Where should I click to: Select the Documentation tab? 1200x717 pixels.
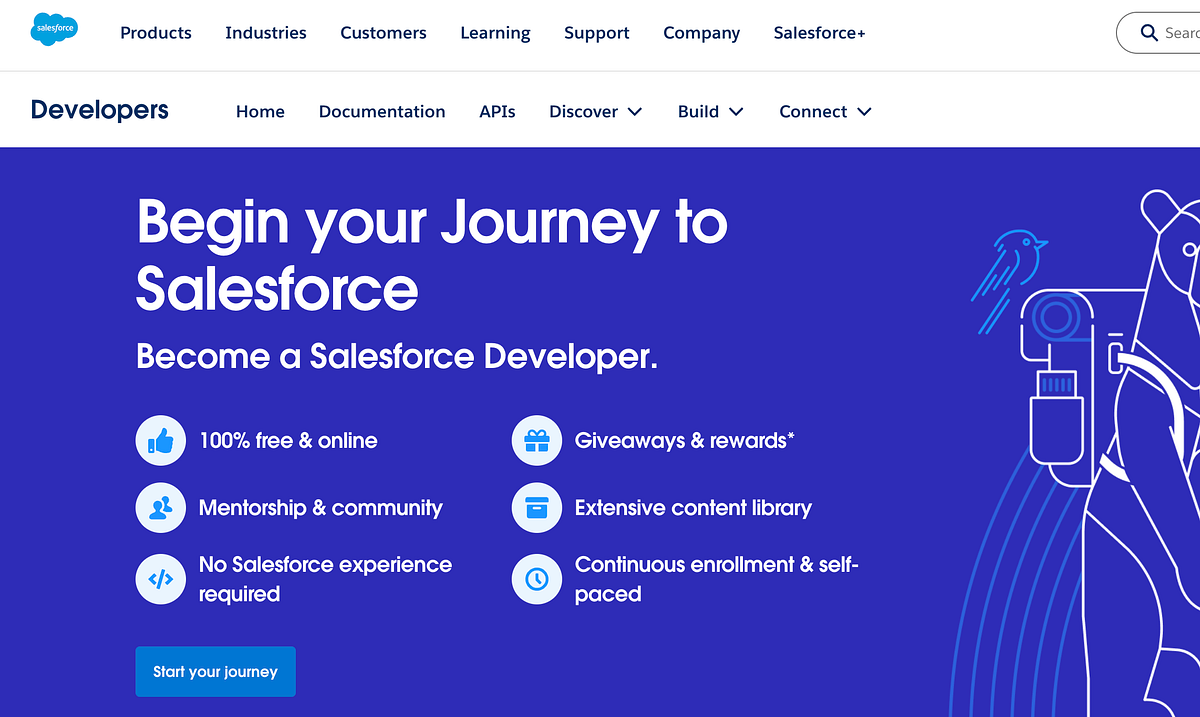pos(382,111)
